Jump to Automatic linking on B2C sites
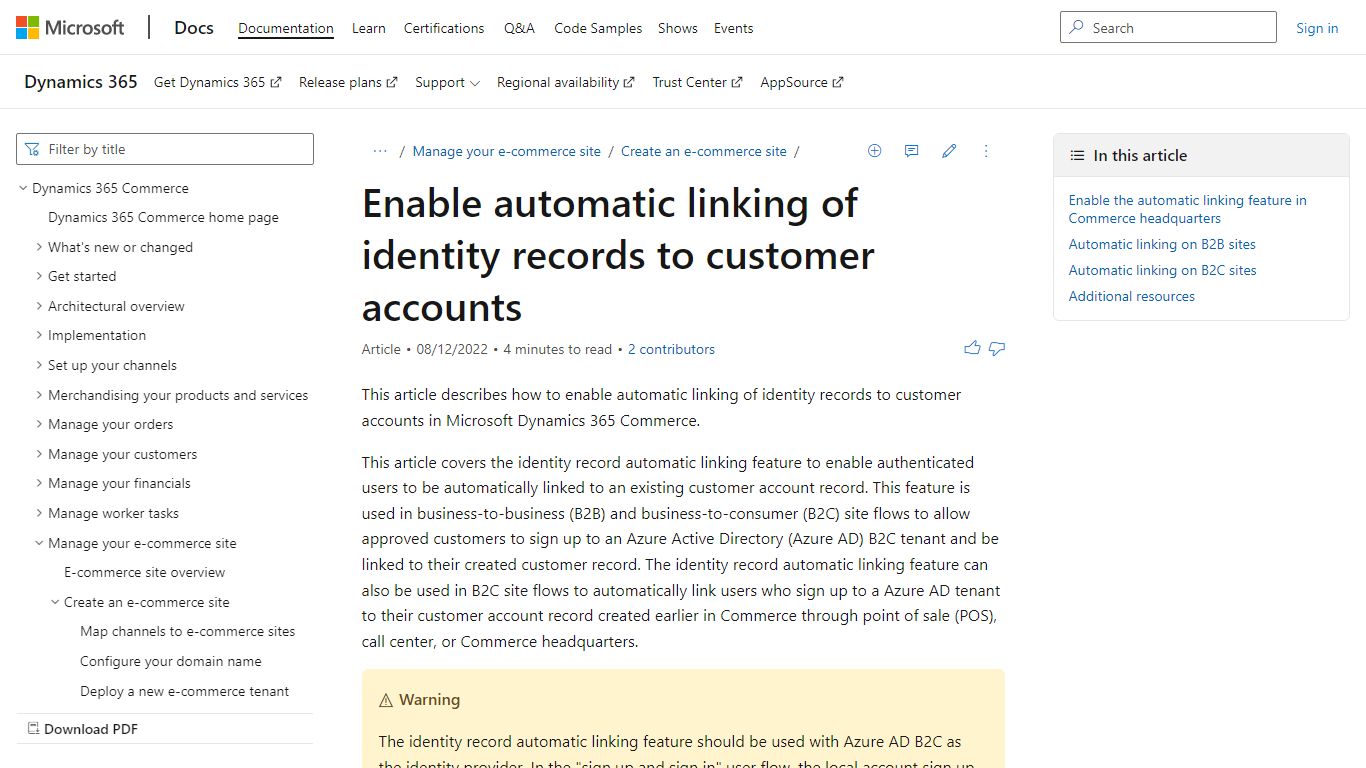 pos(1163,270)
